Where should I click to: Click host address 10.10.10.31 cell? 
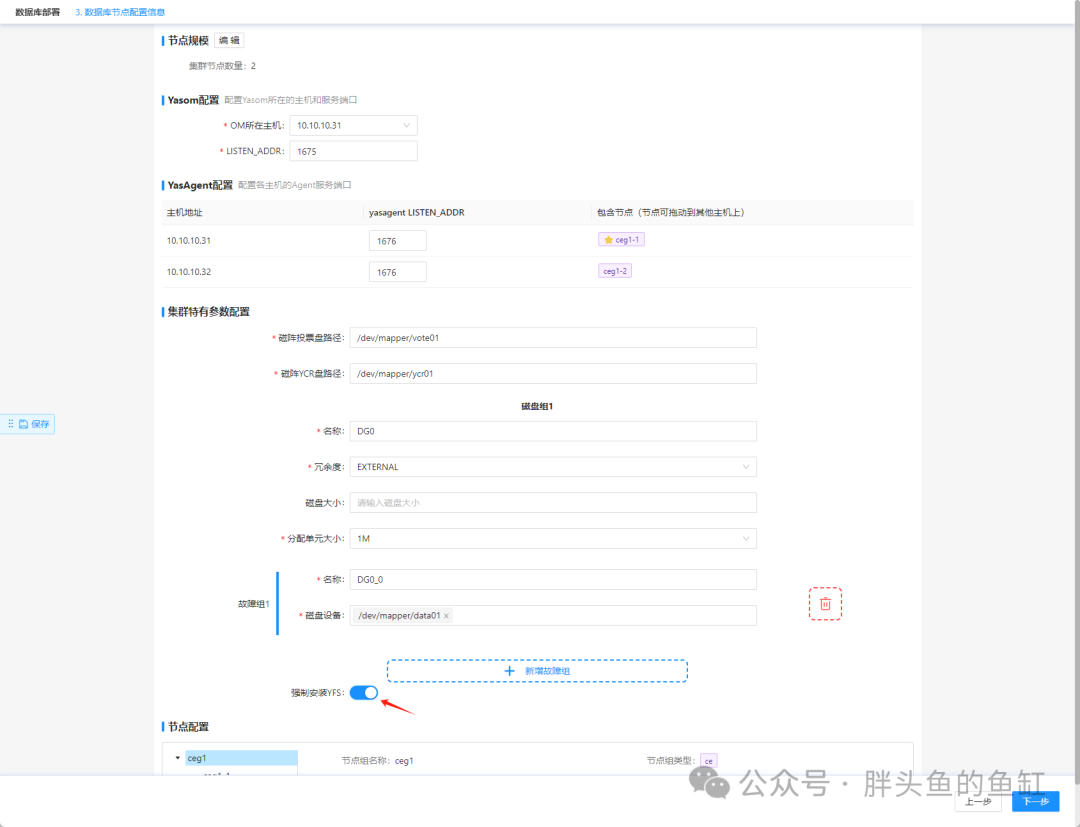pos(189,241)
